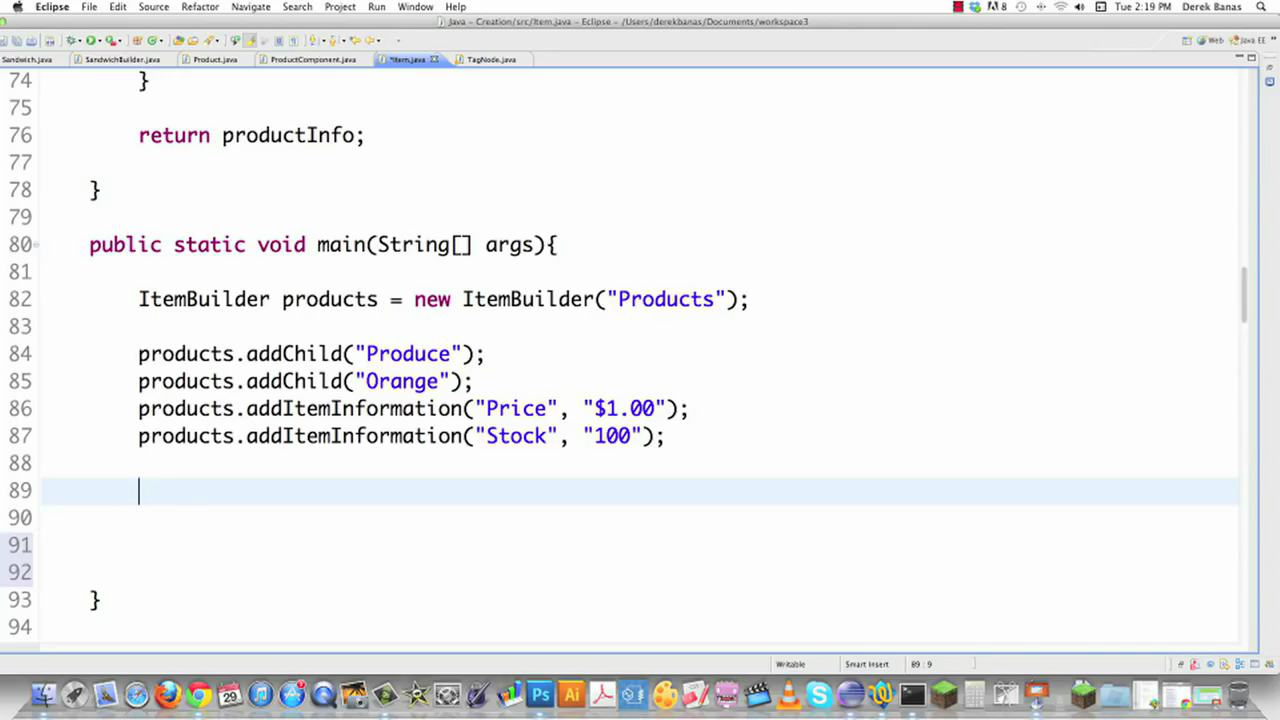Open Google Chrome from the Dock

(198, 694)
